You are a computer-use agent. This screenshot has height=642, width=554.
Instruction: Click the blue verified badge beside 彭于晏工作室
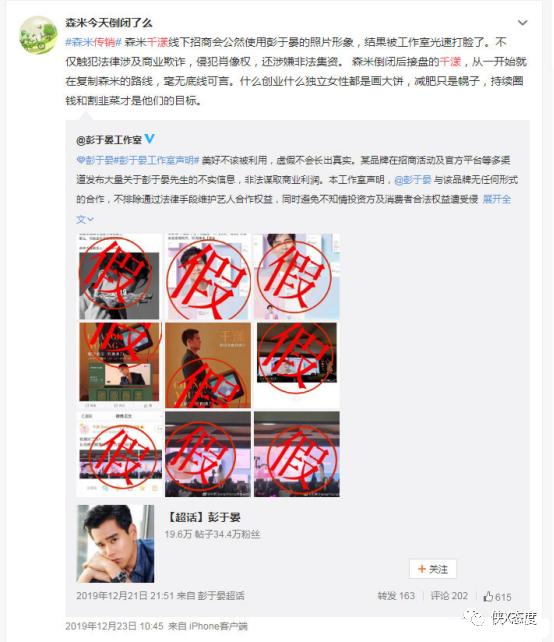[149, 139]
